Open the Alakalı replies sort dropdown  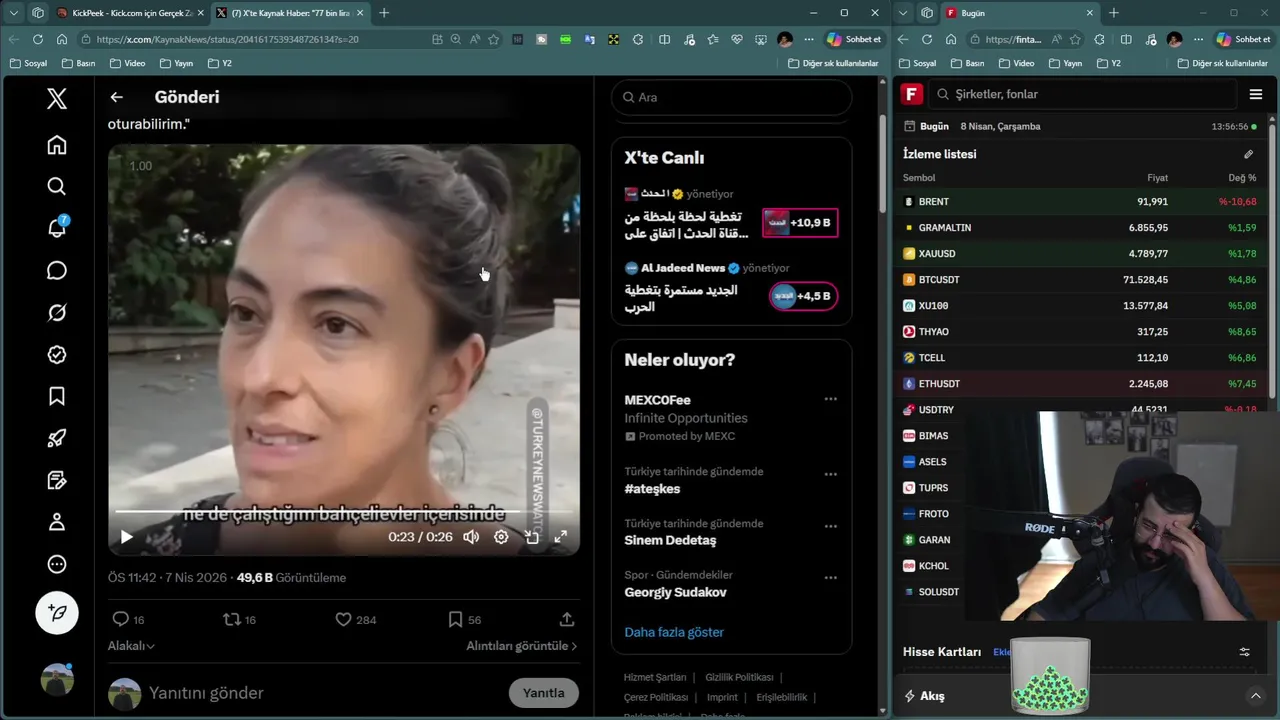pyautogui.click(x=131, y=646)
